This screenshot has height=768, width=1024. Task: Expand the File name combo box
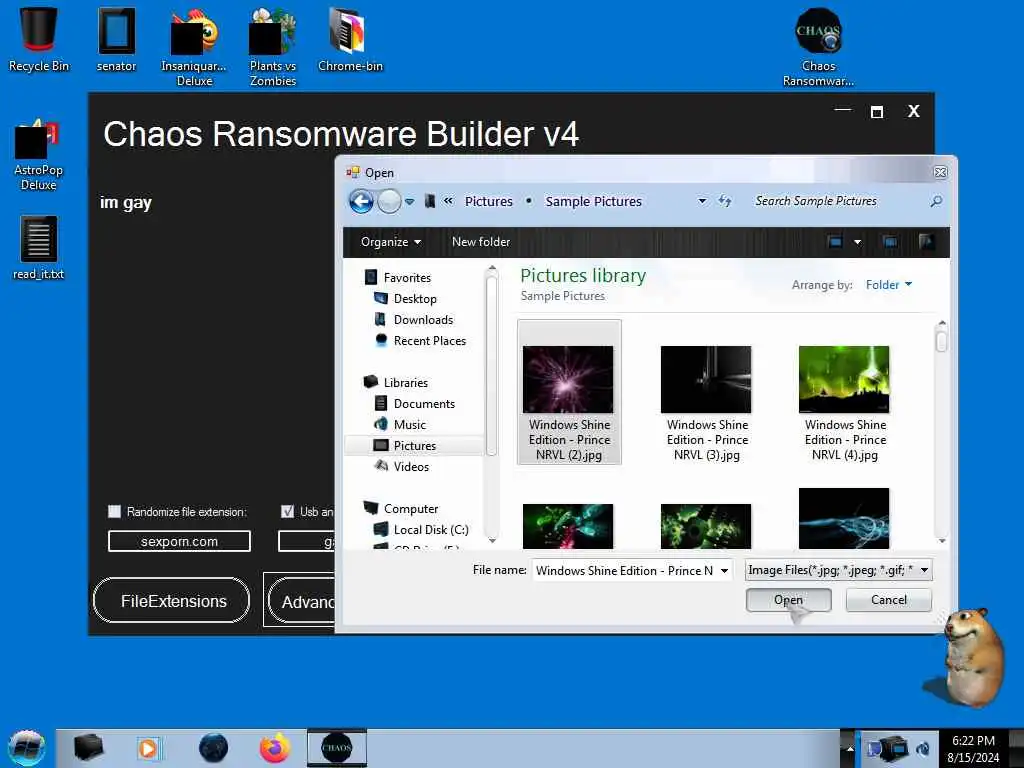(724, 571)
